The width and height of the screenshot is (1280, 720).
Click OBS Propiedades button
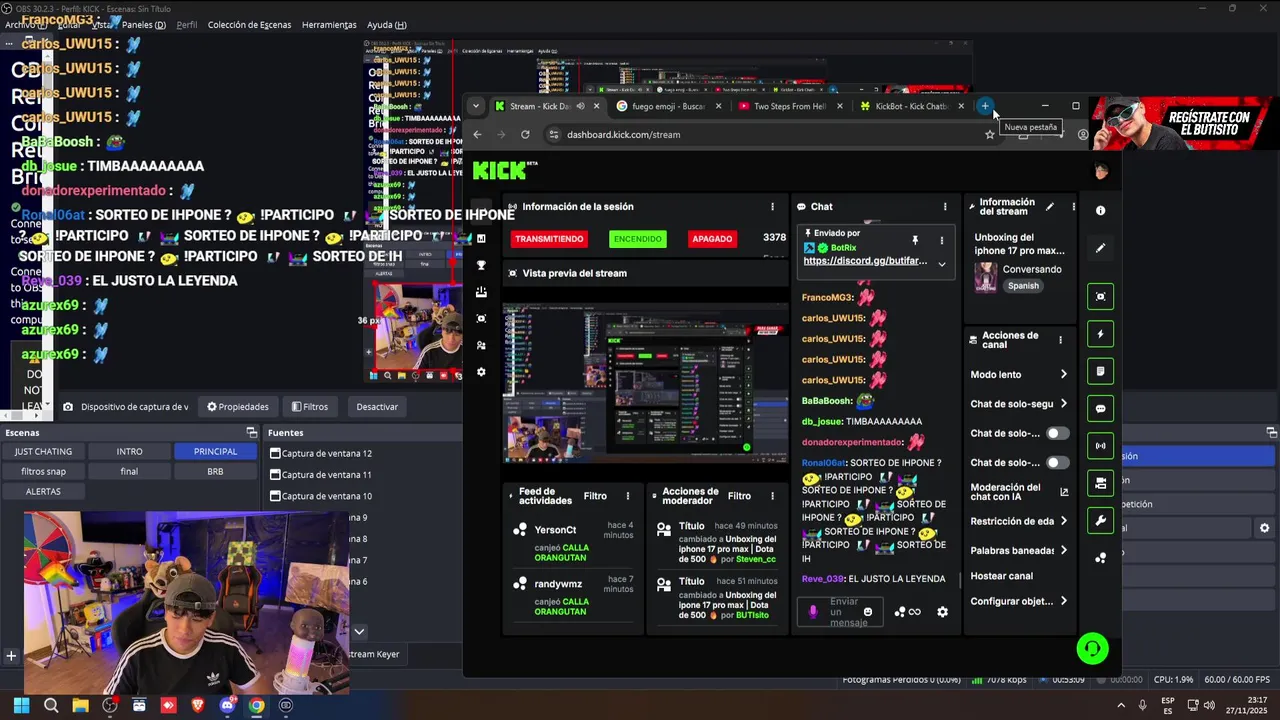238,407
